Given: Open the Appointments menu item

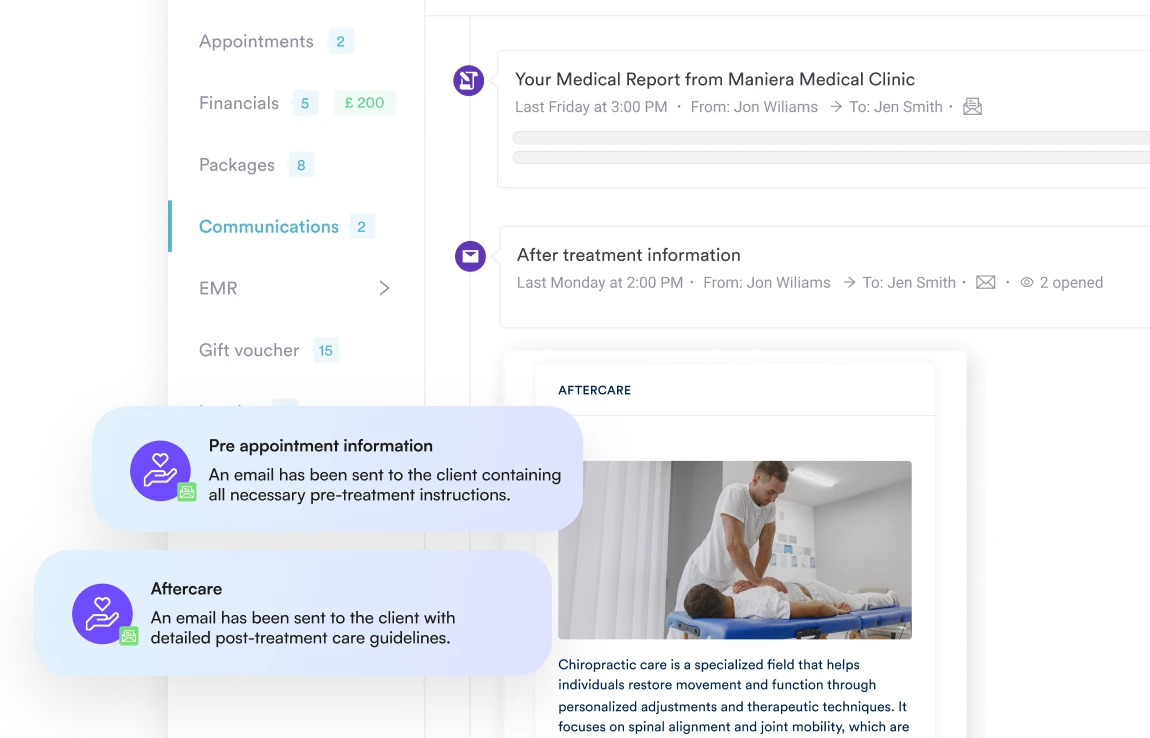Looking at the screenshot, I should click(x=256, y=42).
